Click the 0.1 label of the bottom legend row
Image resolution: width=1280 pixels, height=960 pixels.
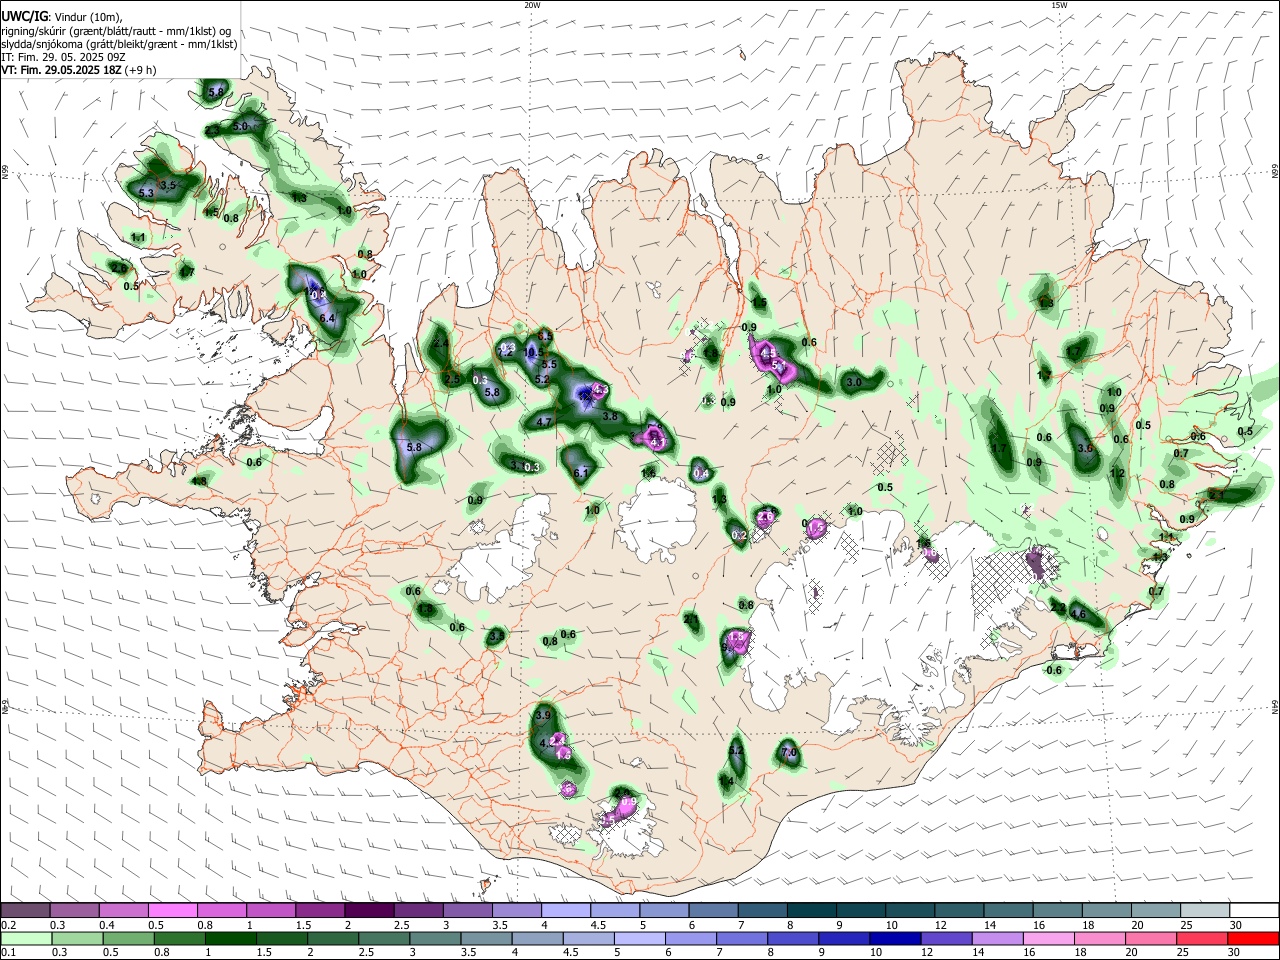pyautogui.click(x=9, y=953)
